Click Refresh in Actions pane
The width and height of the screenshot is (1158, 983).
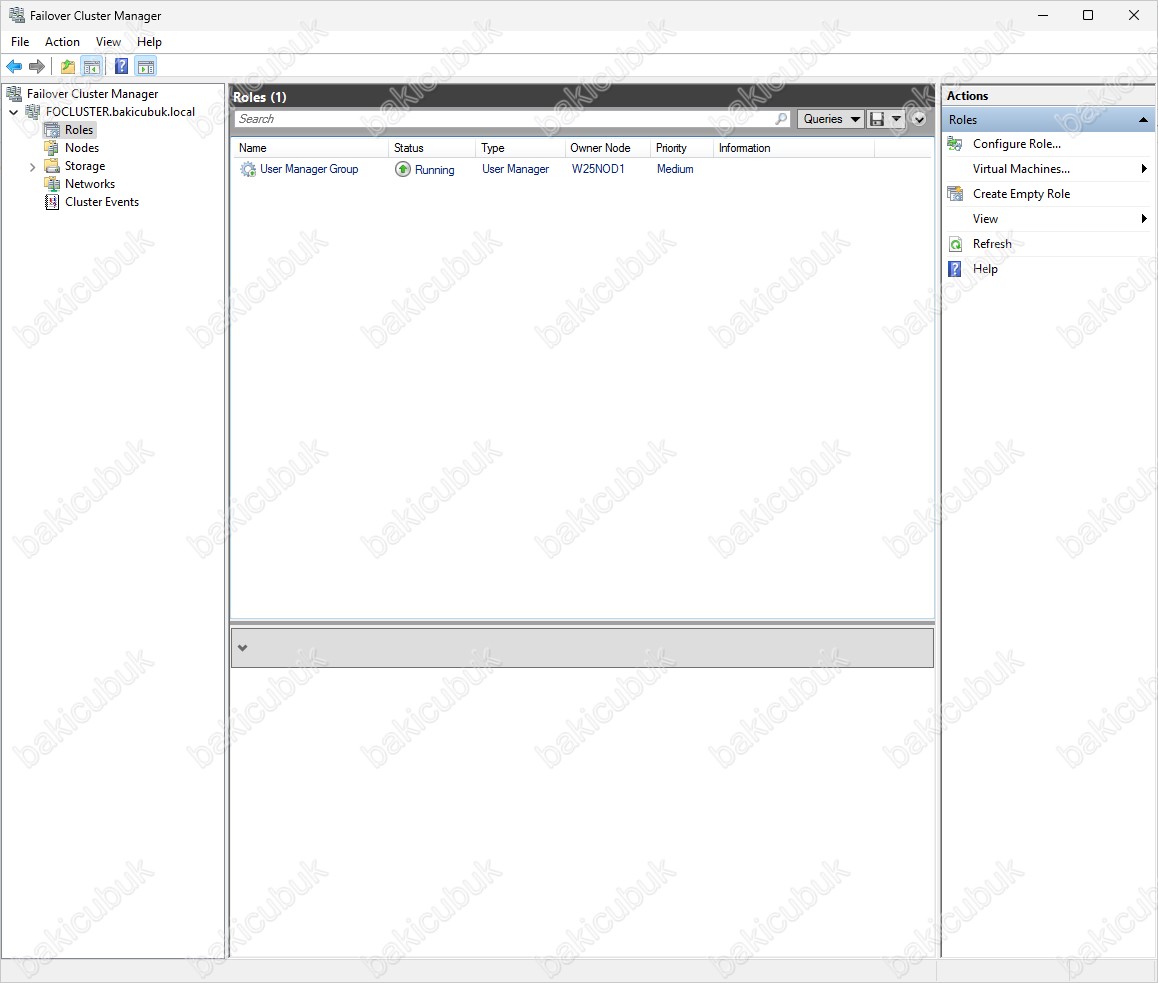point(992,244)
